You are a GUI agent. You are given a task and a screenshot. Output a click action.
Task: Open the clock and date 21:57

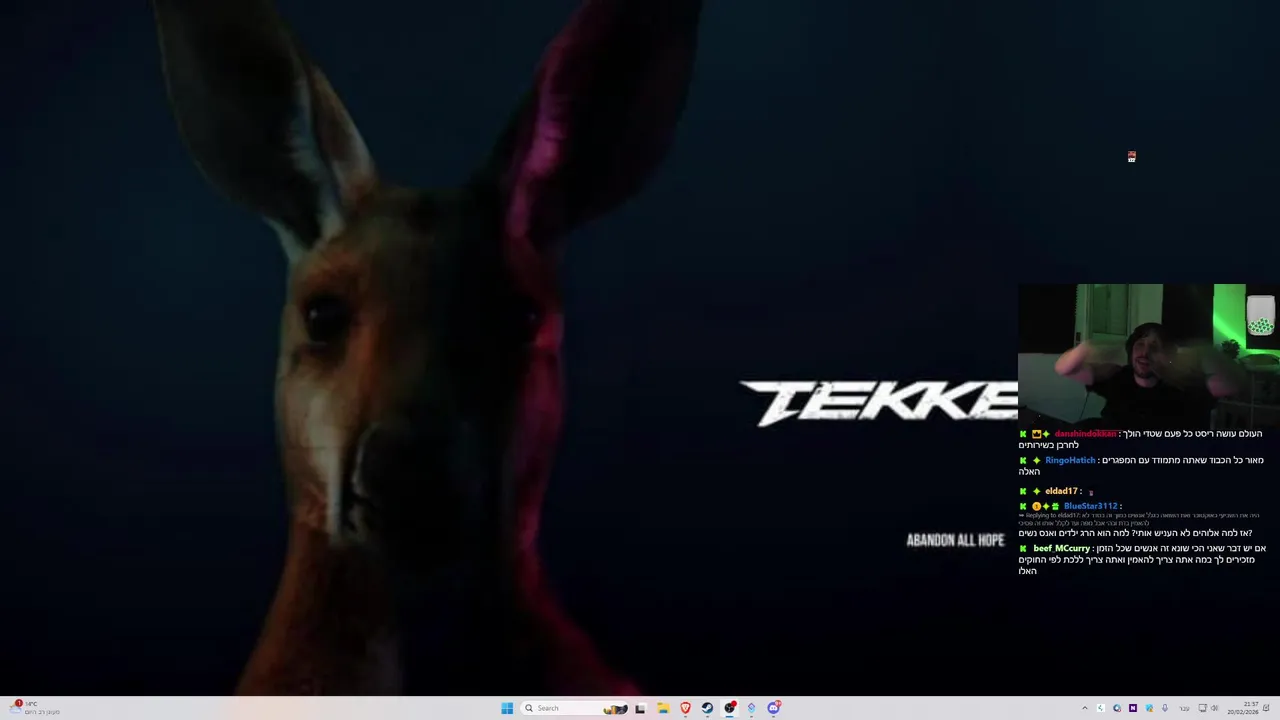click(1243, 708)
